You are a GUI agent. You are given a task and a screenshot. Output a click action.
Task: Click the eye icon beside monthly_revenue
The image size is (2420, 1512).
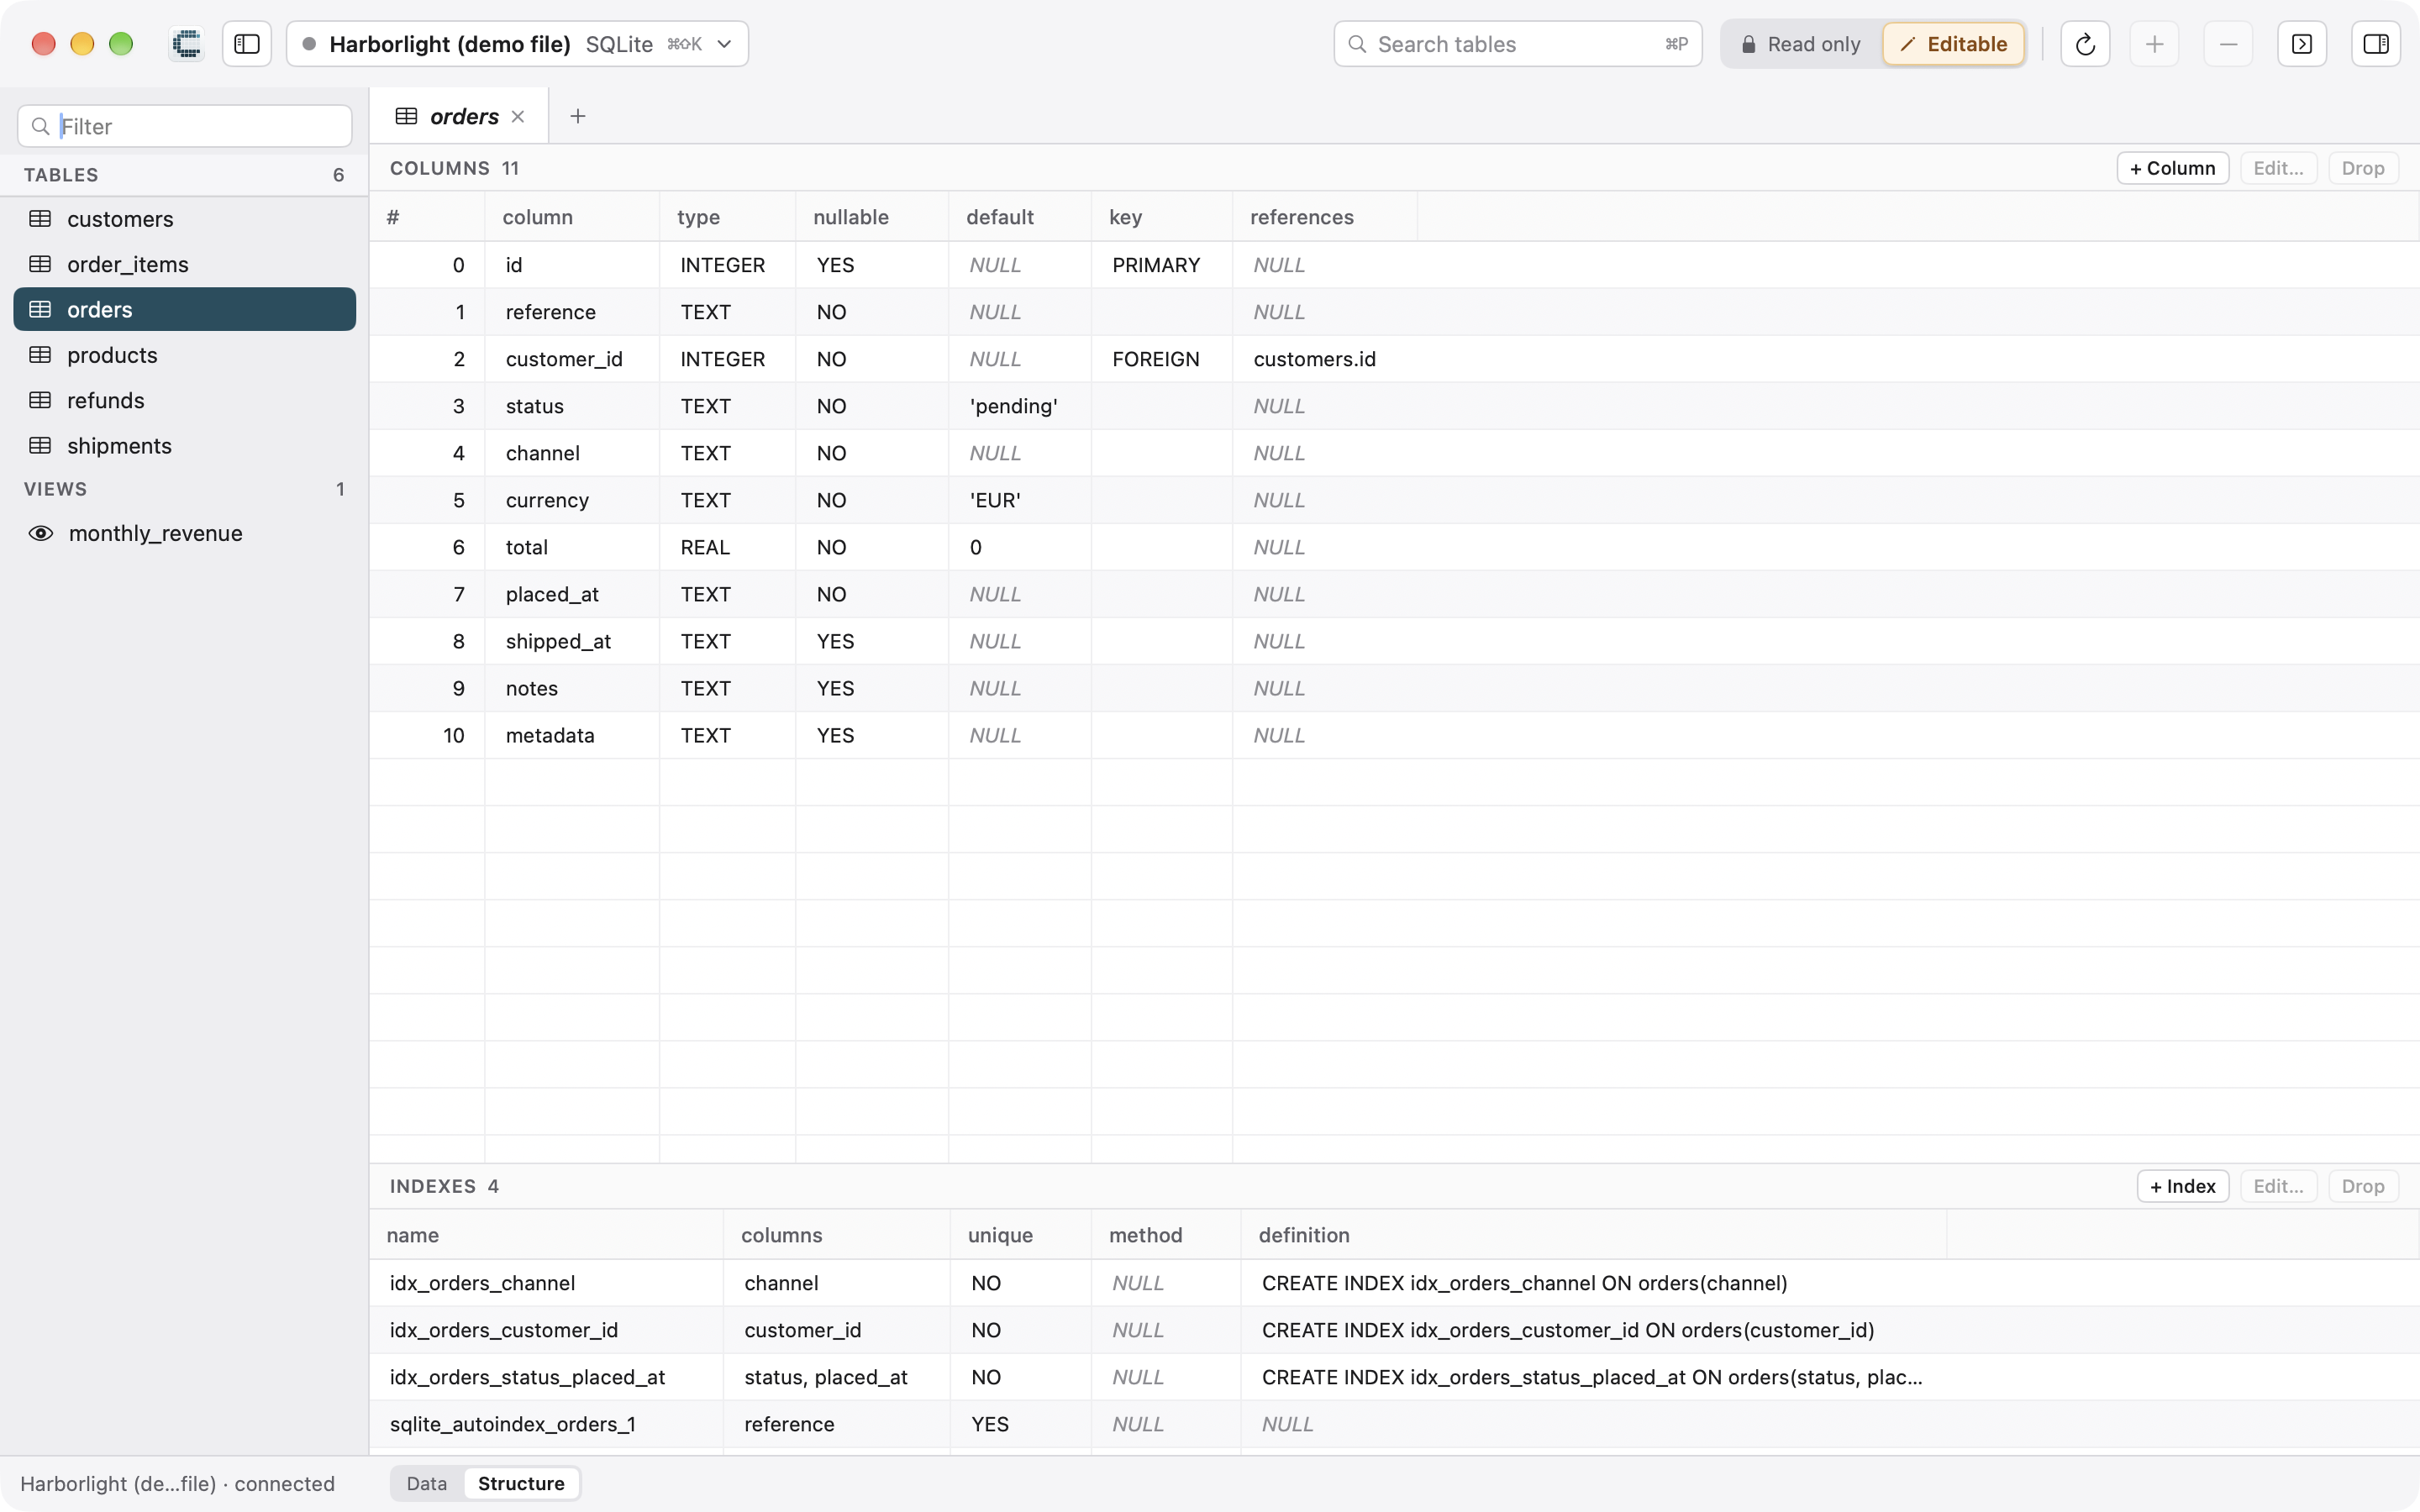pos(41,533)
